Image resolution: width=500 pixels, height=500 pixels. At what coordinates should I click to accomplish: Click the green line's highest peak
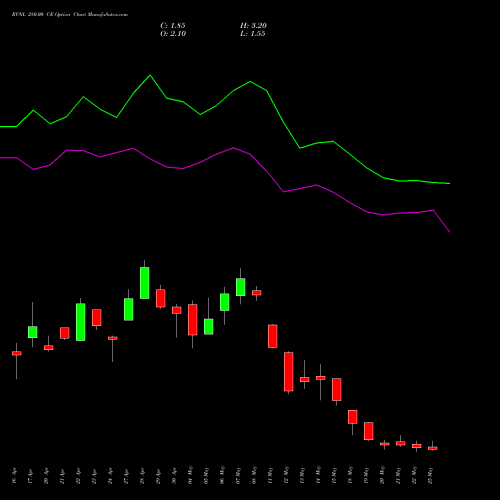[150, 75]
